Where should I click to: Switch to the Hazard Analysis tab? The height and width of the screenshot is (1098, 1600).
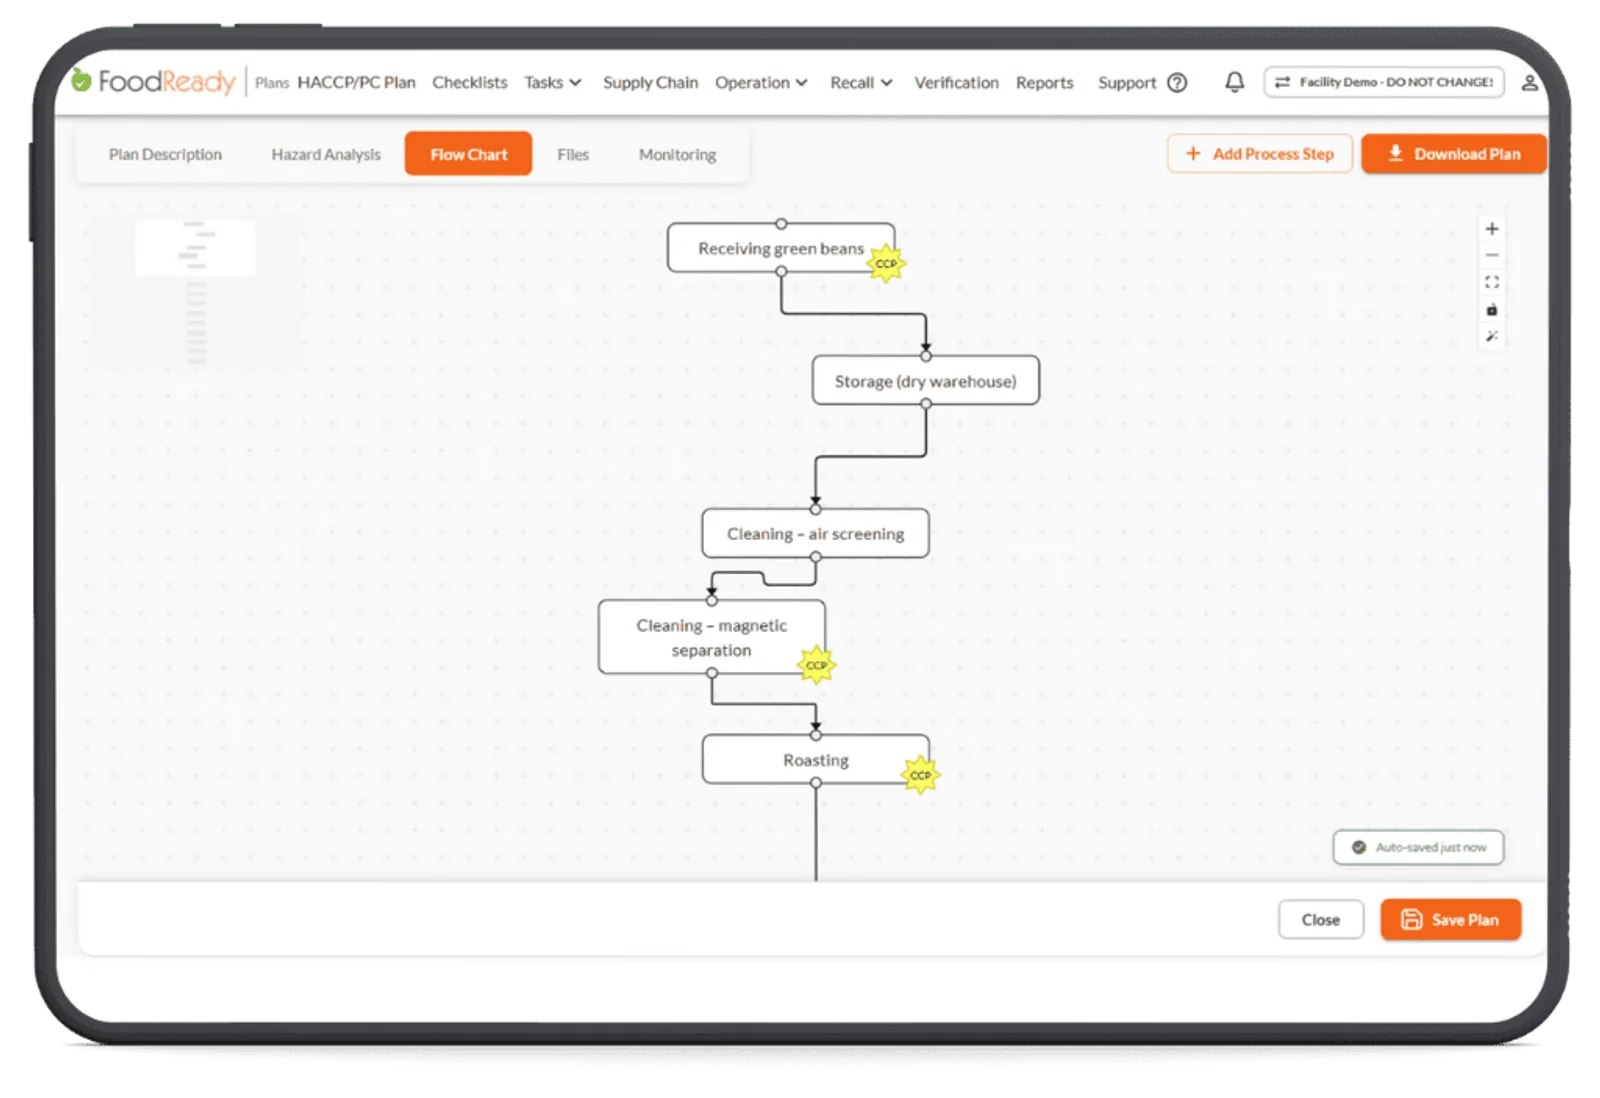[326, 154]
